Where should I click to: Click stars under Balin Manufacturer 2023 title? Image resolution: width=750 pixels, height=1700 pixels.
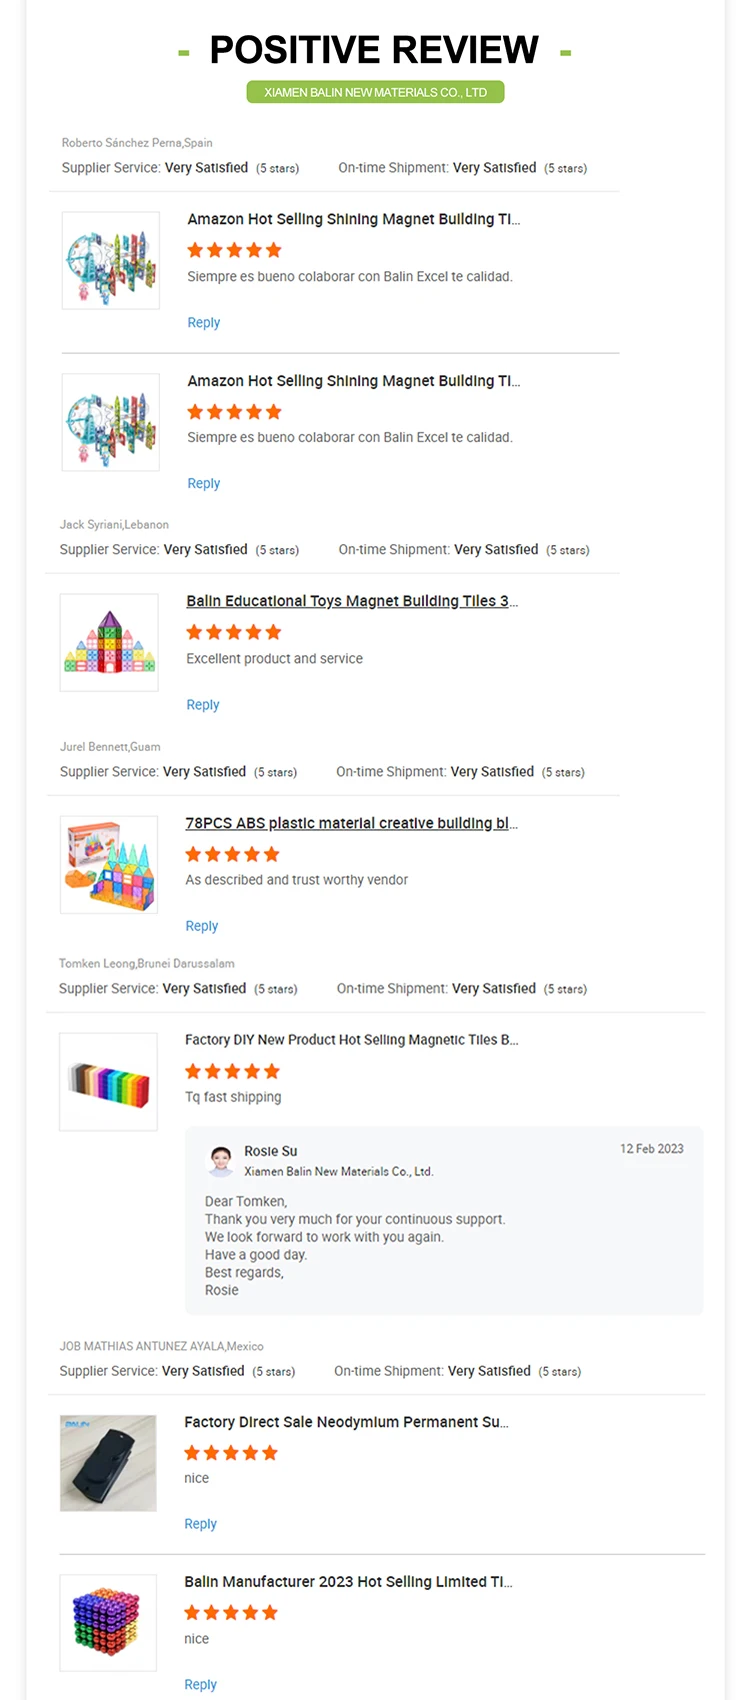pos(231,1612)
